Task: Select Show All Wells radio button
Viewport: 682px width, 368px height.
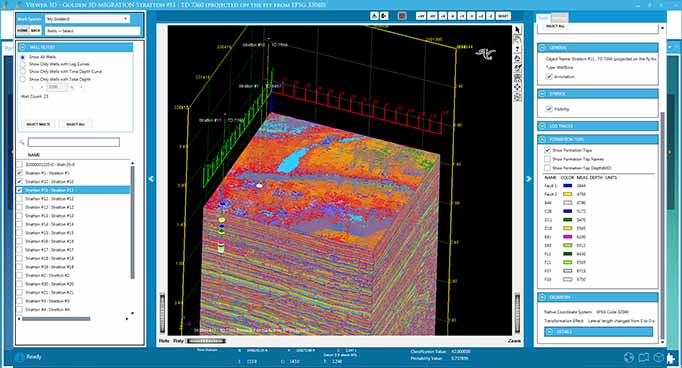Action: (23, 57)
